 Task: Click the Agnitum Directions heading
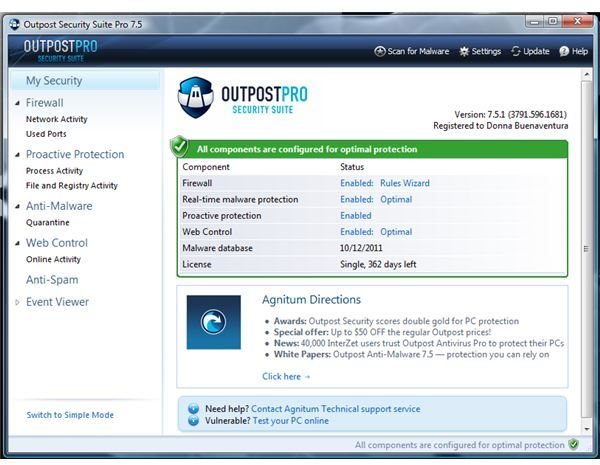tap(311, 299)
